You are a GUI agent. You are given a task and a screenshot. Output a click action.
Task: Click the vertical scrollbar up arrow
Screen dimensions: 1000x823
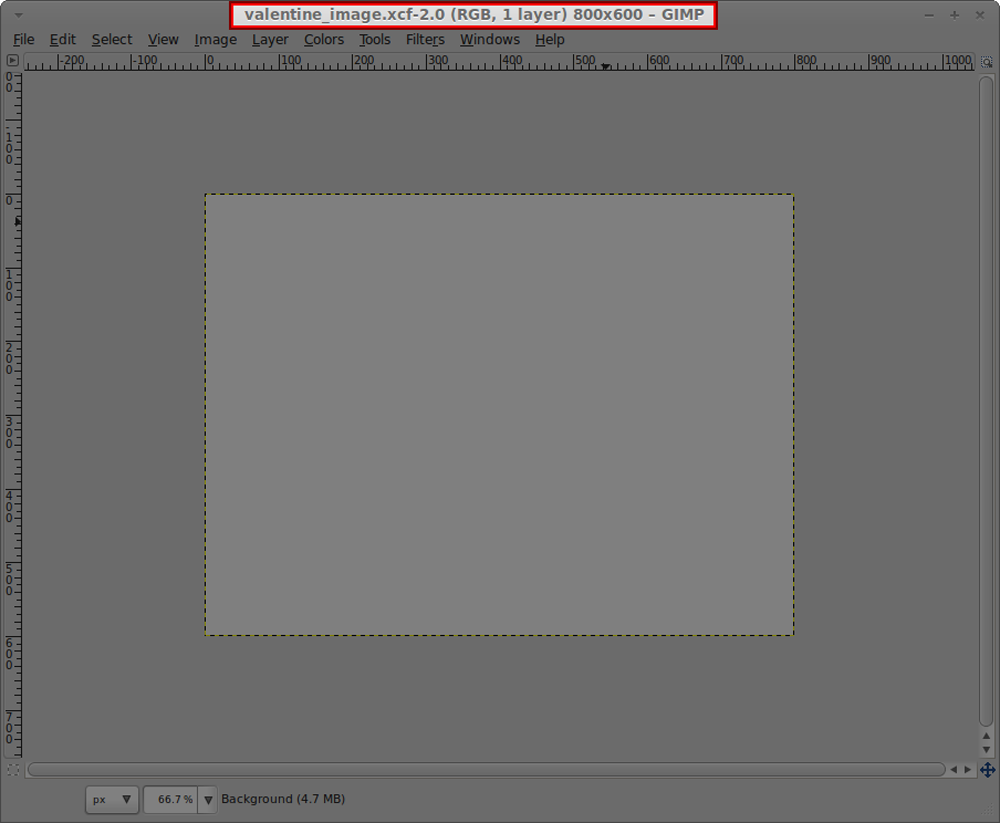click(985, 736)
